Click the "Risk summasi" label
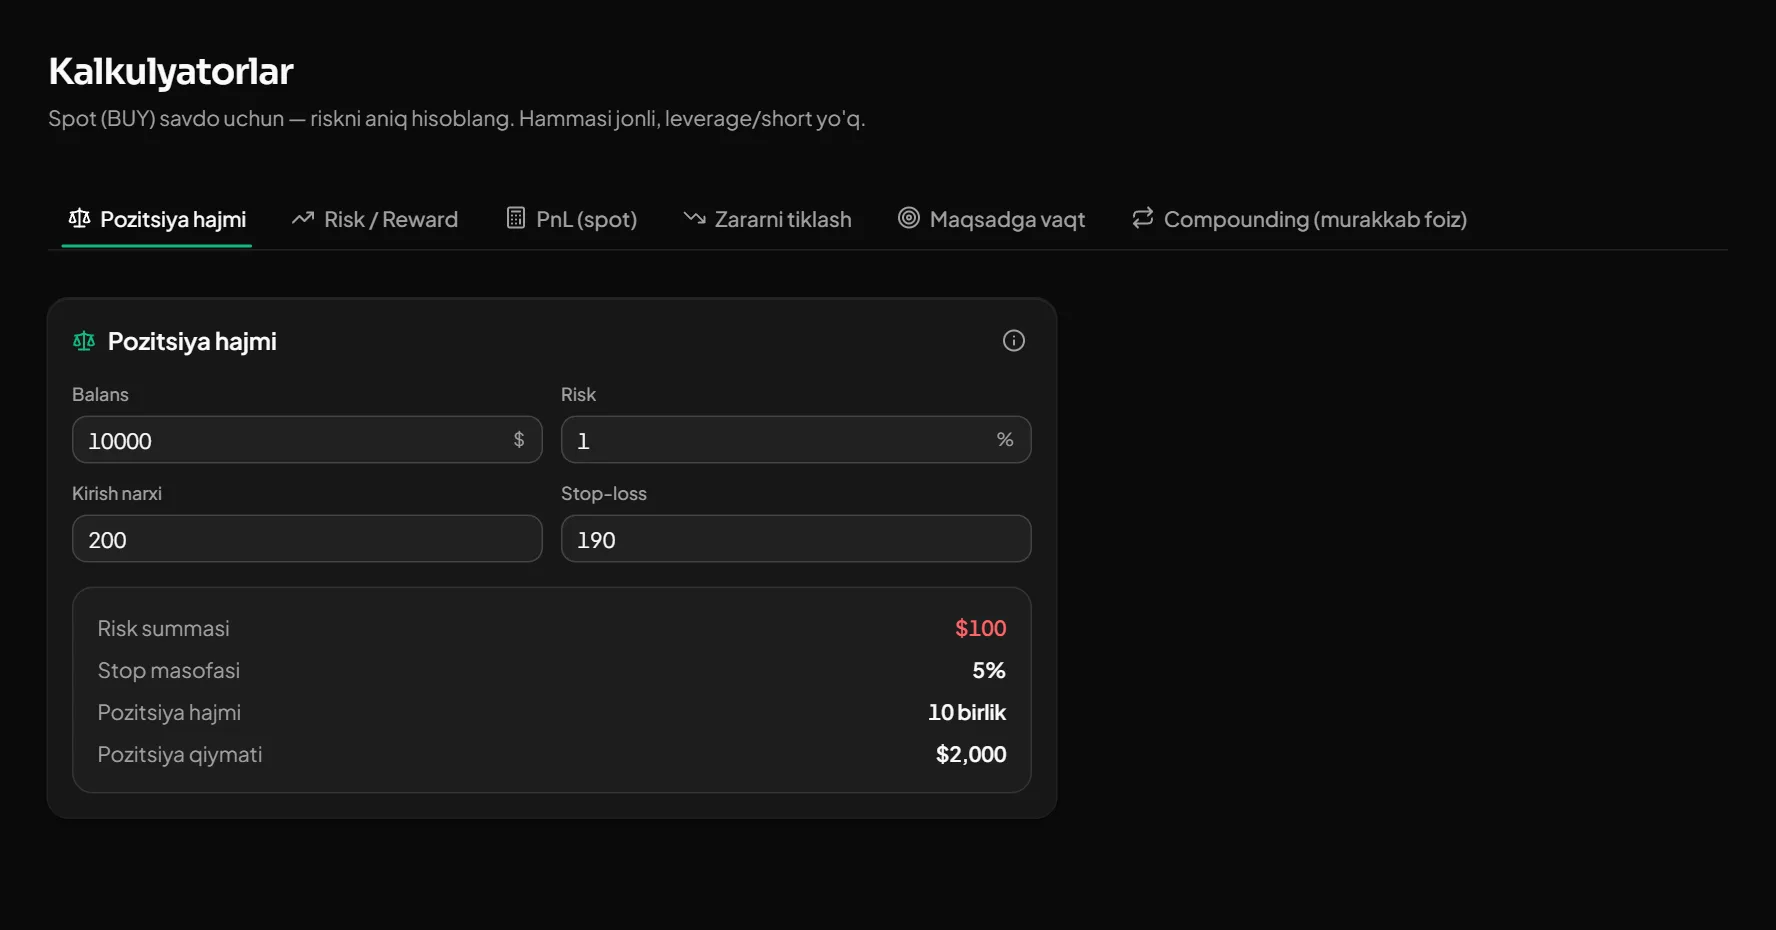 (x=164, y=628)
